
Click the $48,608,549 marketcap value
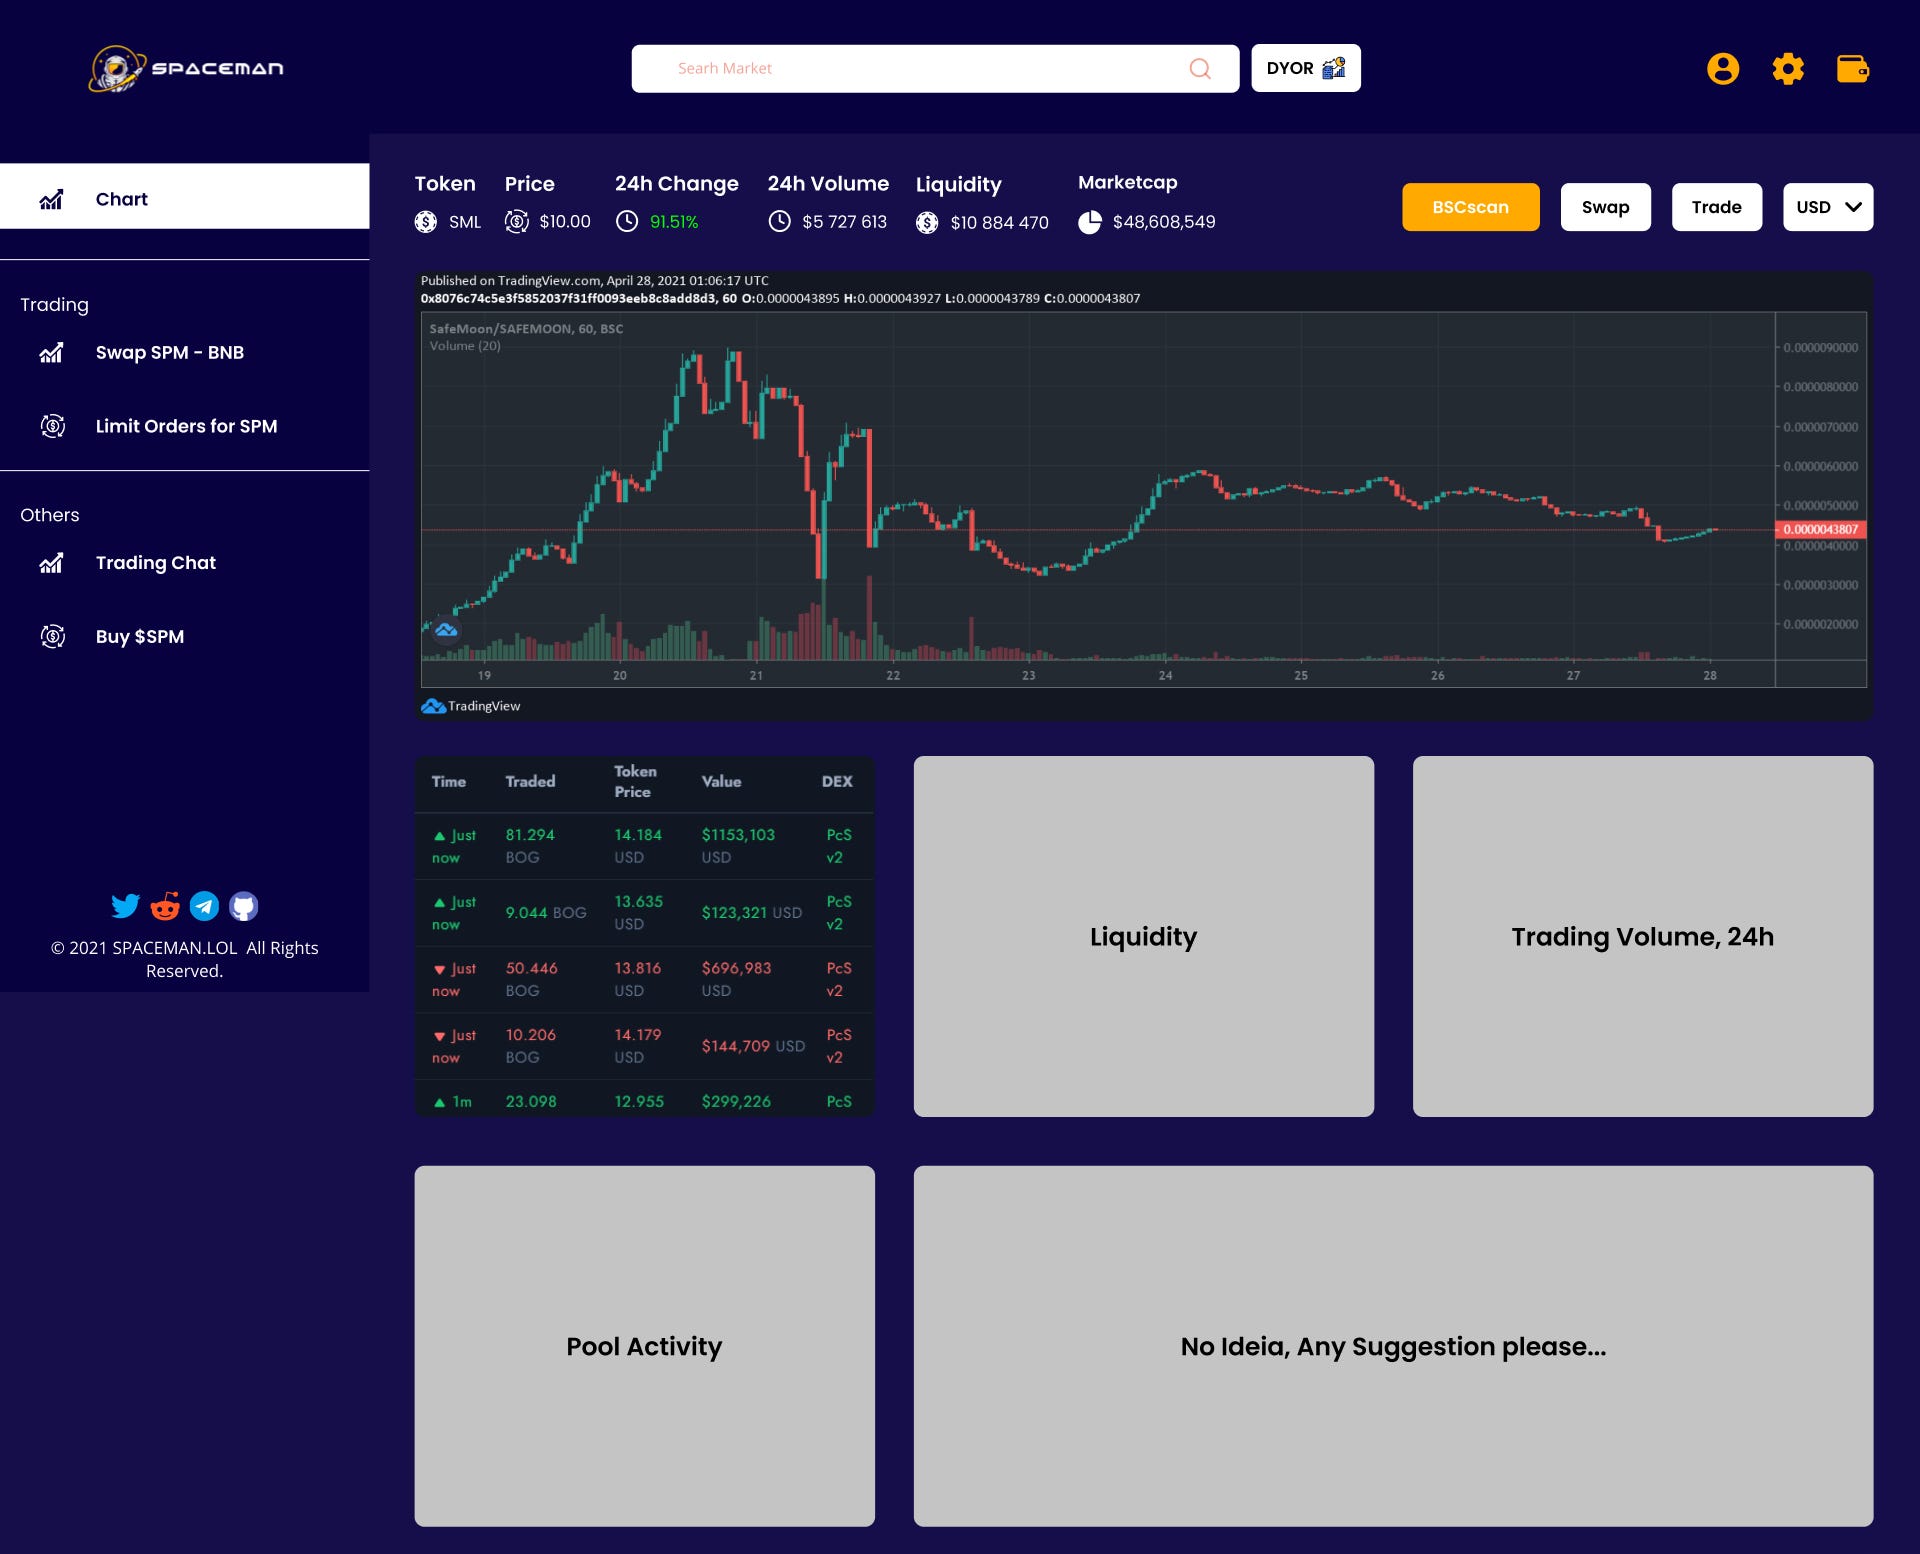pos(1164,222)
